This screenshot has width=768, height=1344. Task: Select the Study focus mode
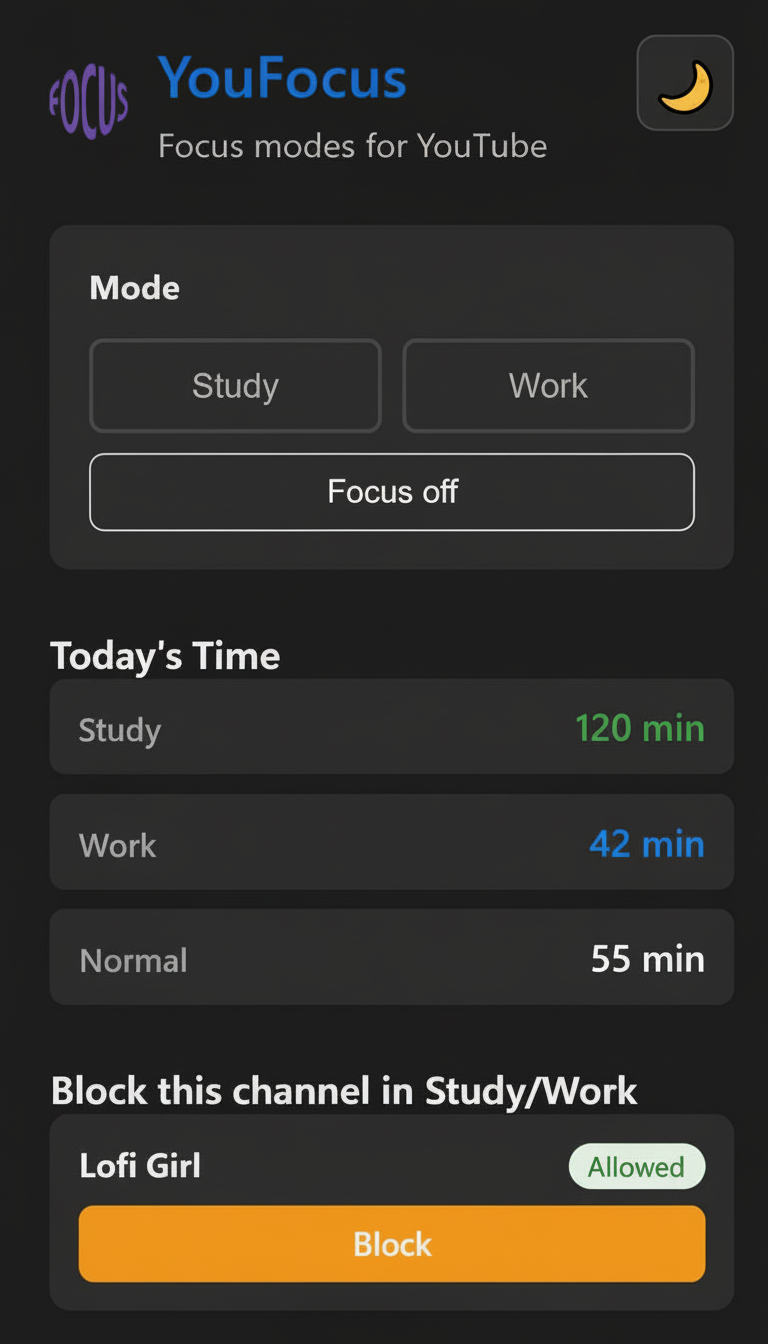coord(235,385)
